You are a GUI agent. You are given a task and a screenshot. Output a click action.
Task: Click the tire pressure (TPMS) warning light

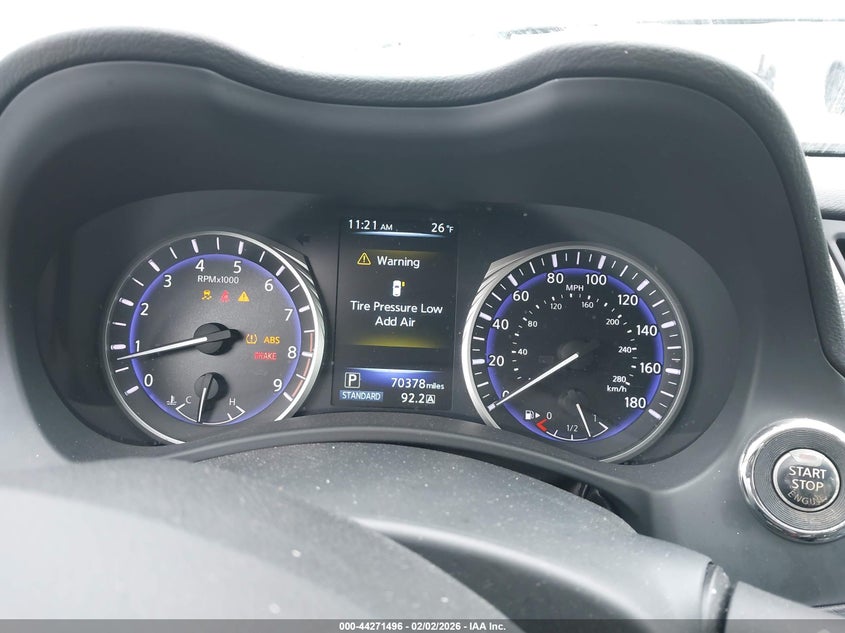click(251, 340)
